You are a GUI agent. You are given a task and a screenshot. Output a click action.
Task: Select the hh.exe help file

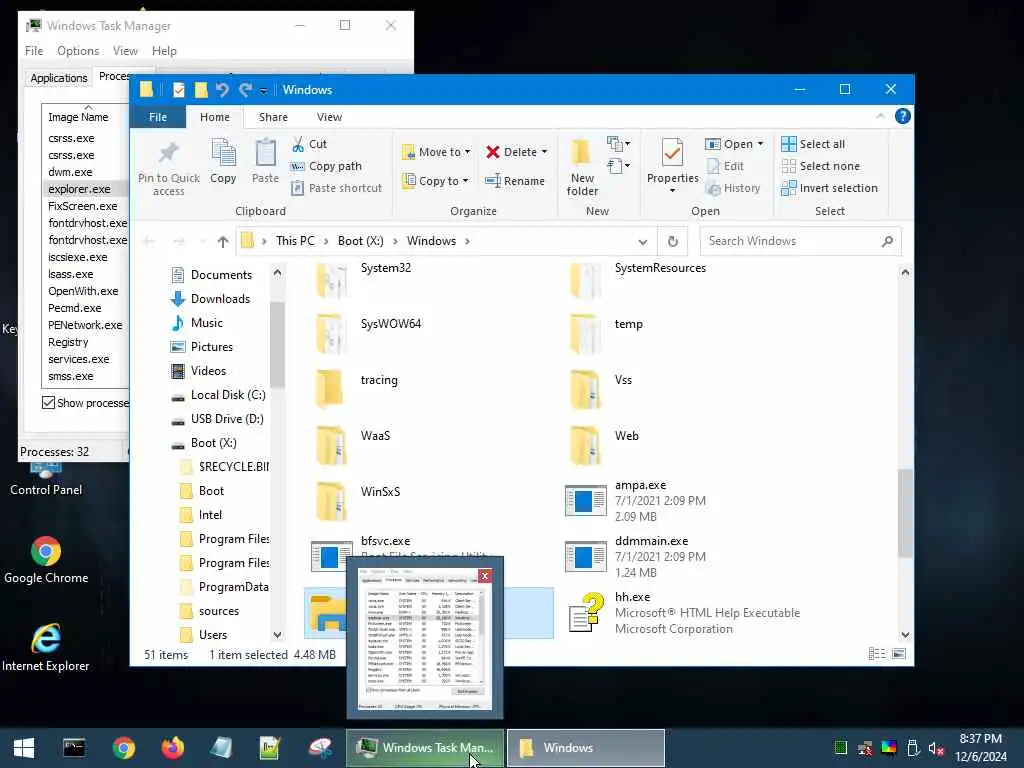[684, 613]
